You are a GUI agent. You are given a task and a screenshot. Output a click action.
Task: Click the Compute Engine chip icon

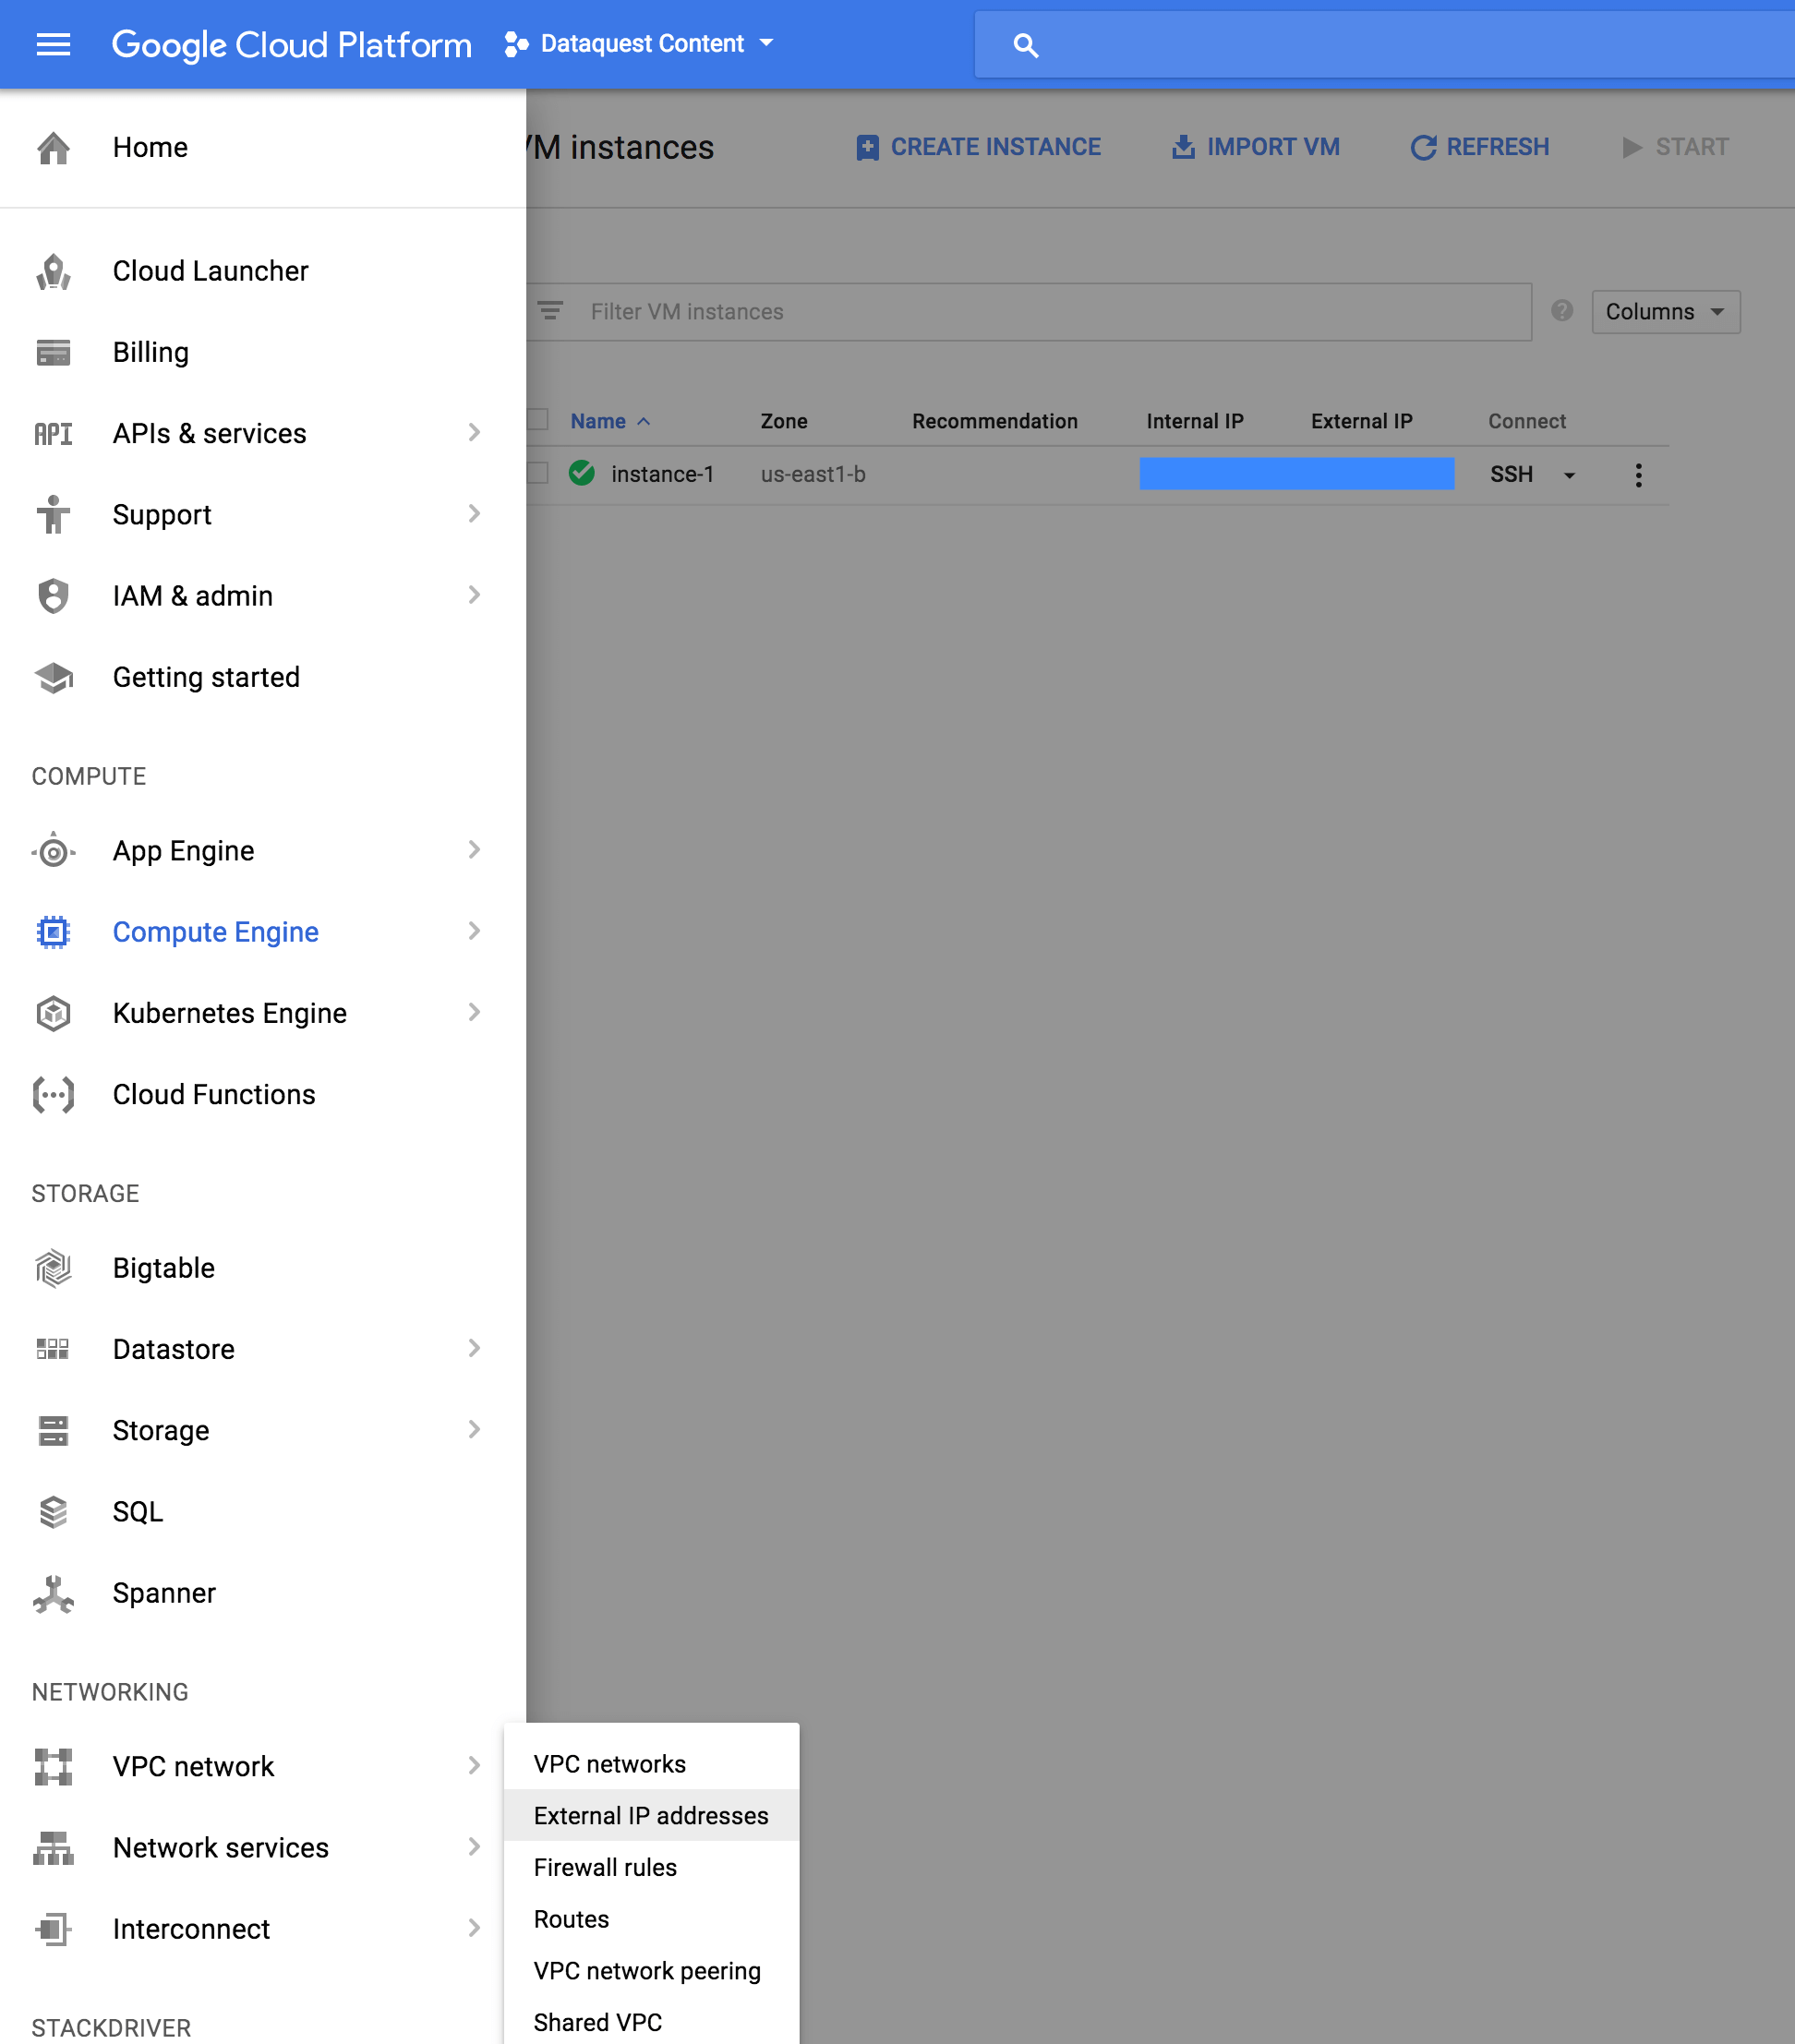coord(53,932)
